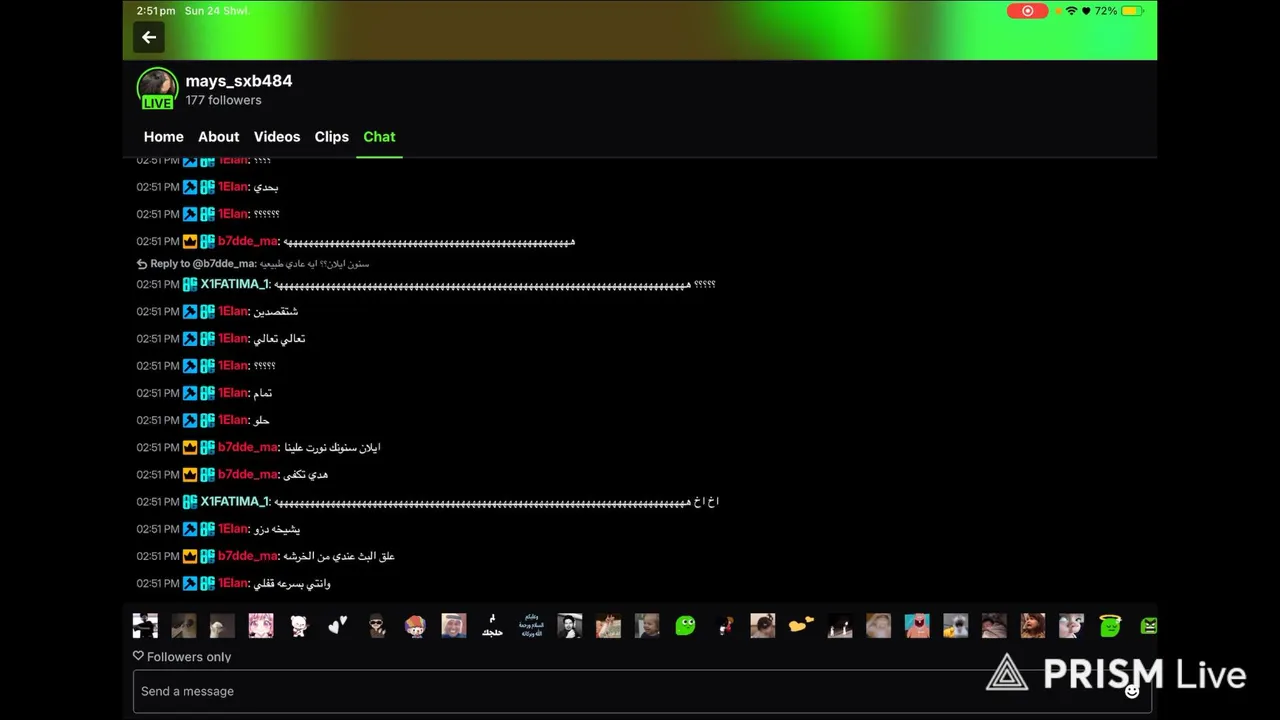The height and width of the screenshot is (720, 1280).
Task: Insert the little girl looking up emote
Action: click(1033, 626)
